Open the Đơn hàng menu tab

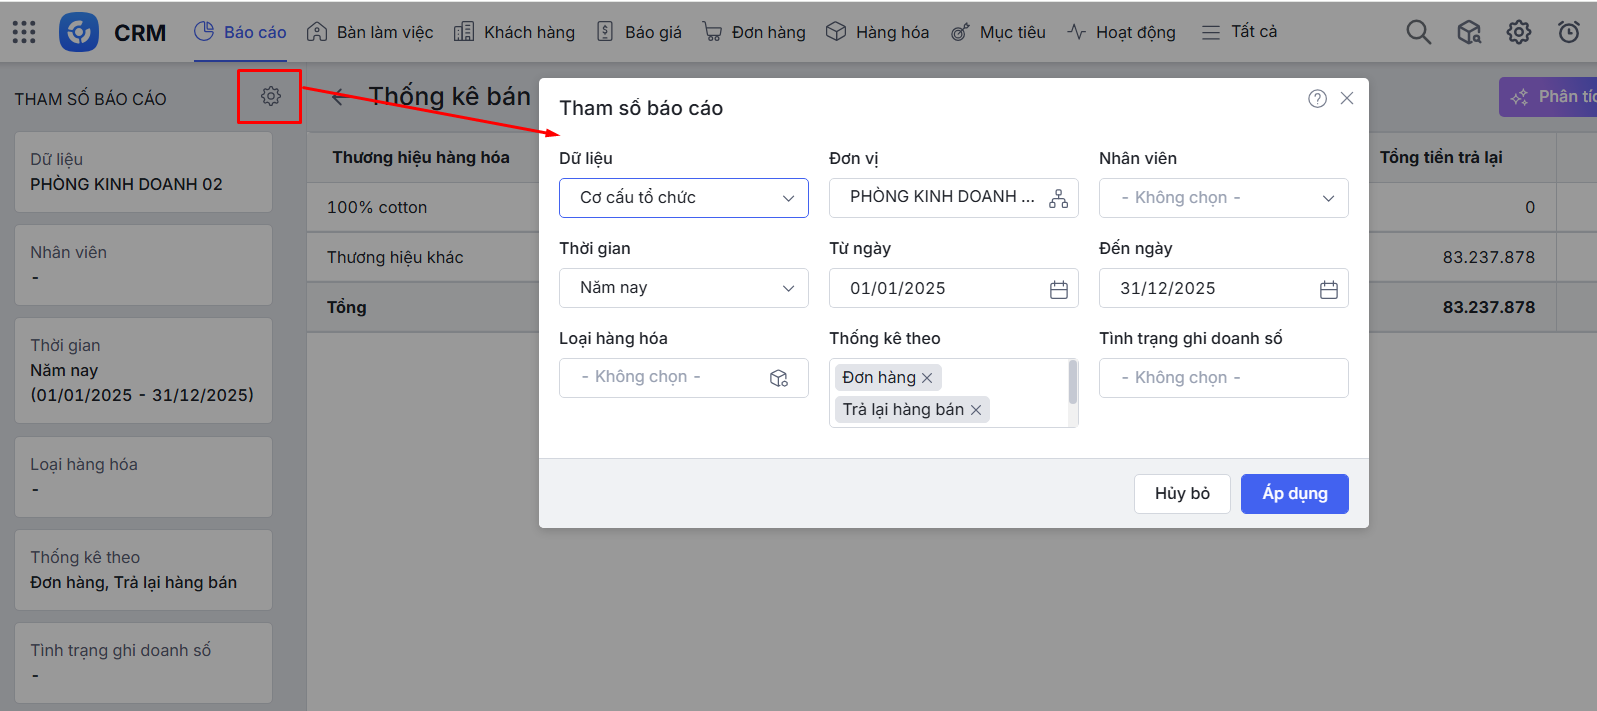pyautogui.click(x=754, y=32)
